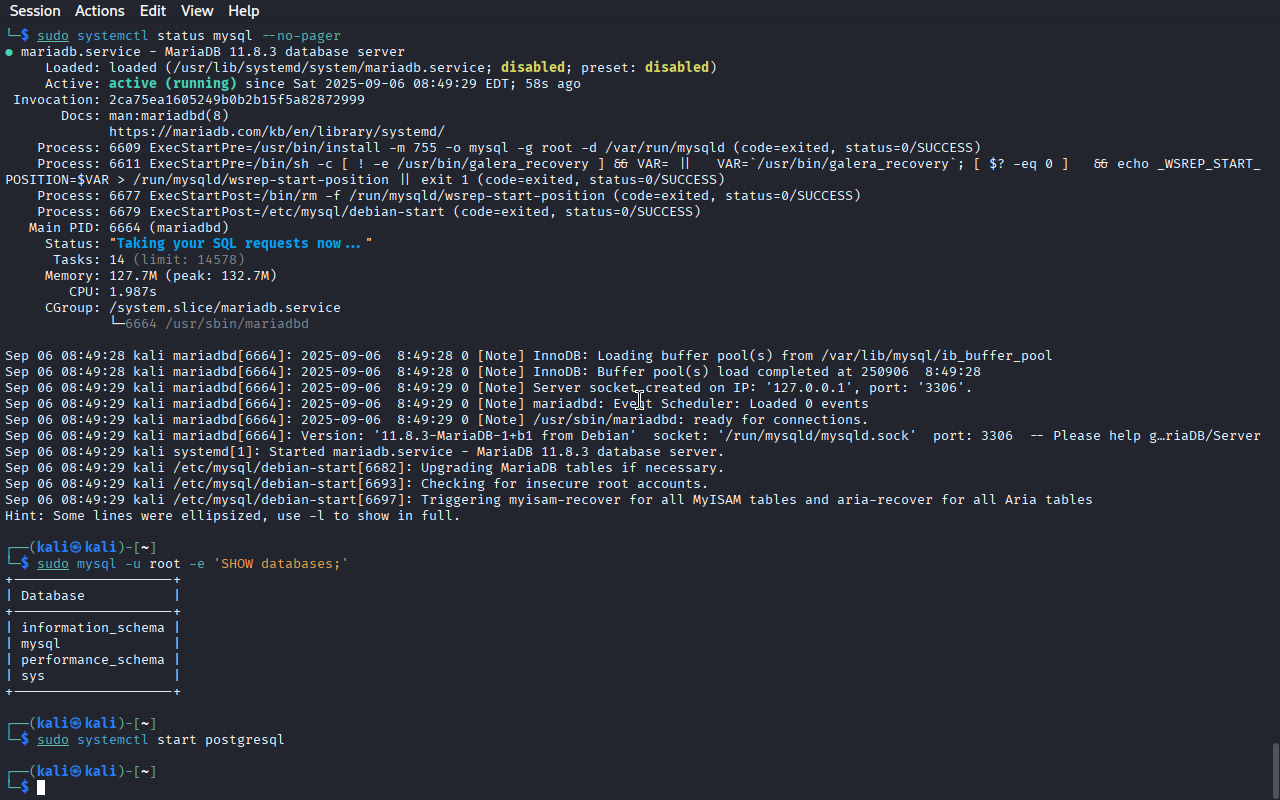Click the green active status dot
Image resolution: width=1280 pixels, height=800 pixels.
coord(9,52)
